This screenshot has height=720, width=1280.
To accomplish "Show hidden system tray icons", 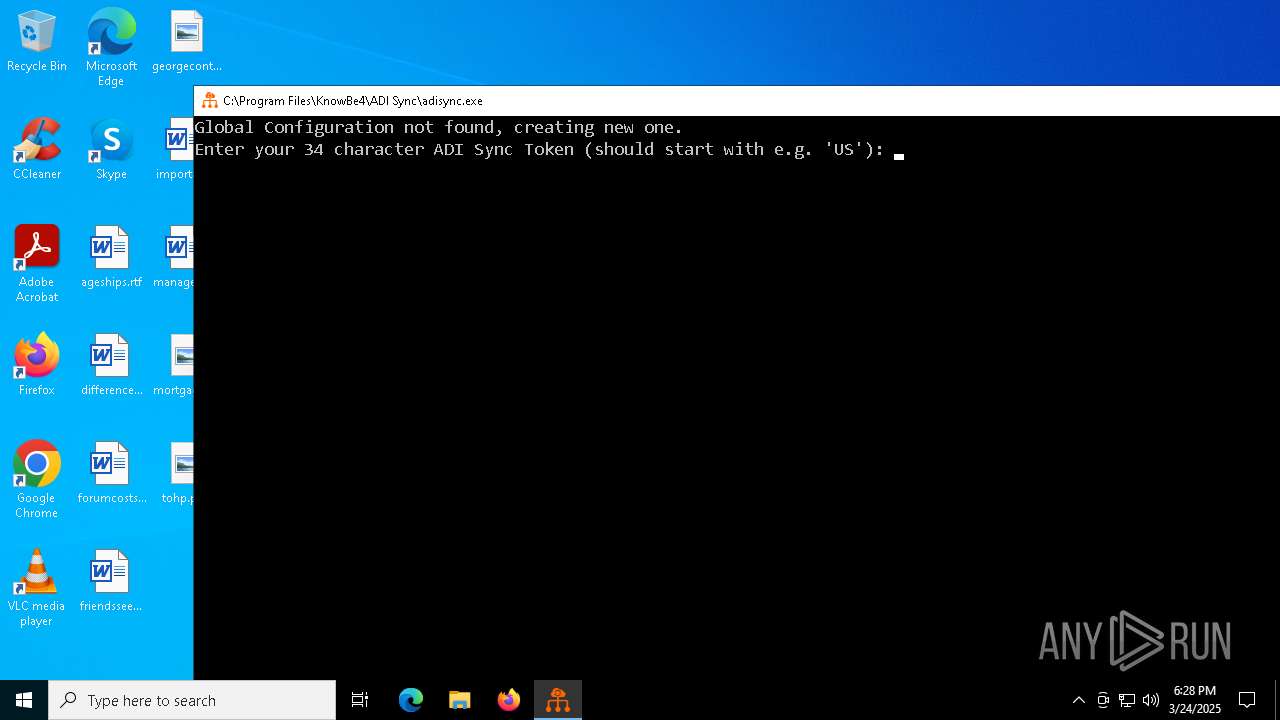I will (x=1078, y=700).
